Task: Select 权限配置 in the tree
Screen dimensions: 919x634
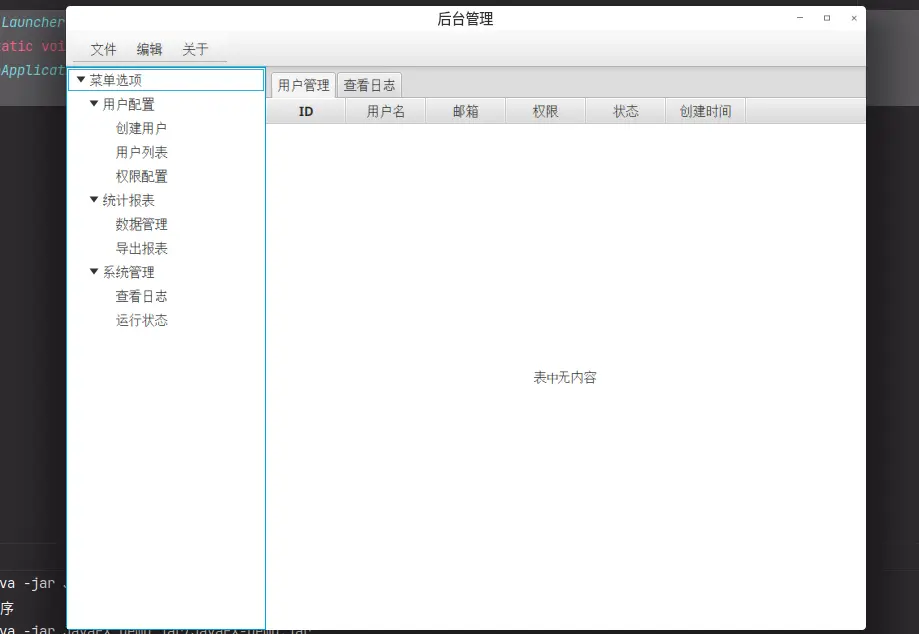Action: point(141,176)
